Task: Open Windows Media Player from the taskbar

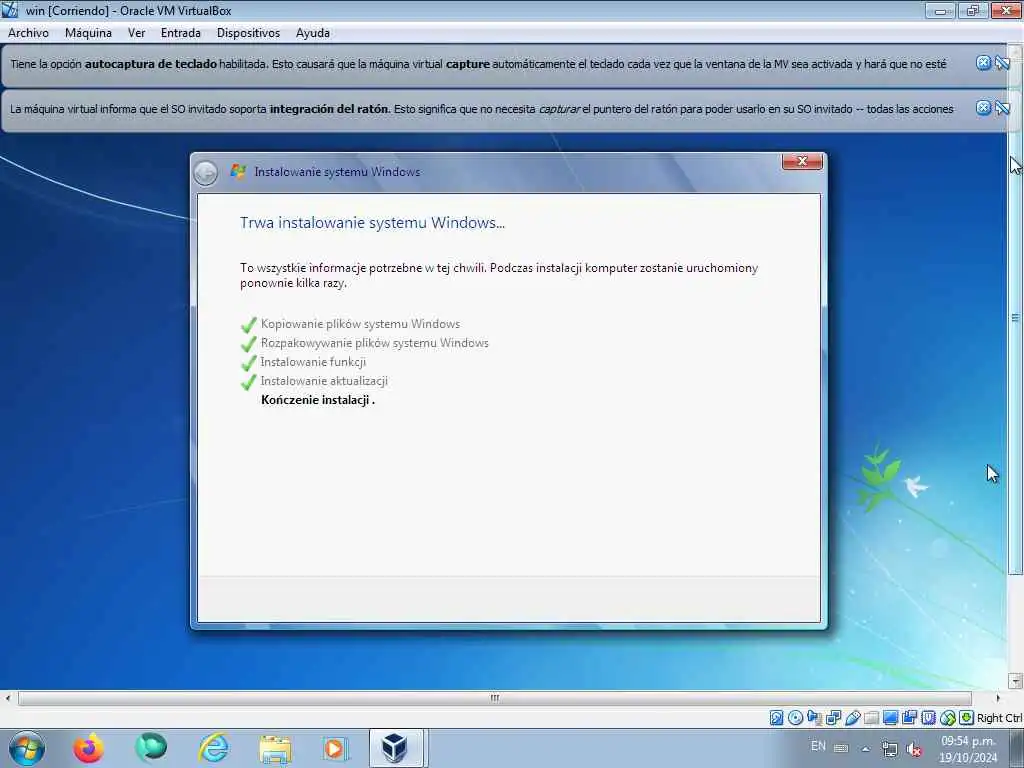Action: (x=336, y=749)
